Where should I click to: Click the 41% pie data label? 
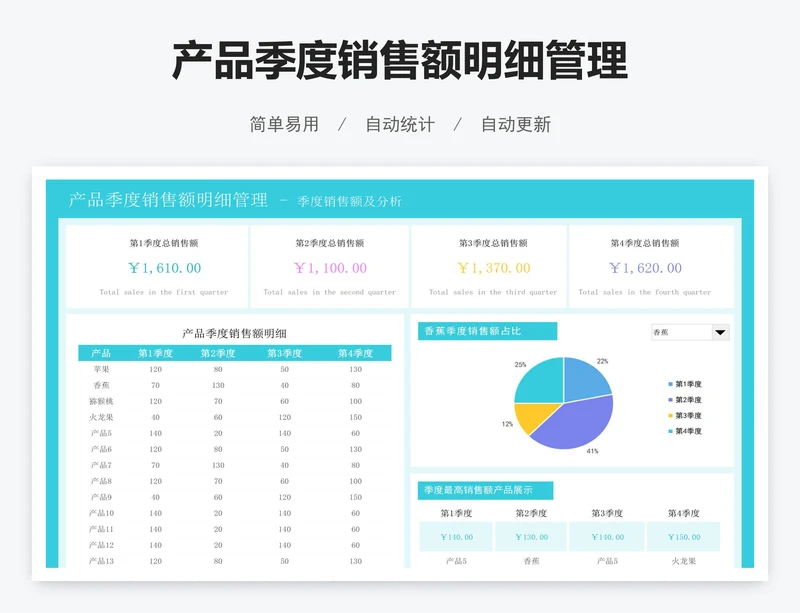tap(592, 451)
